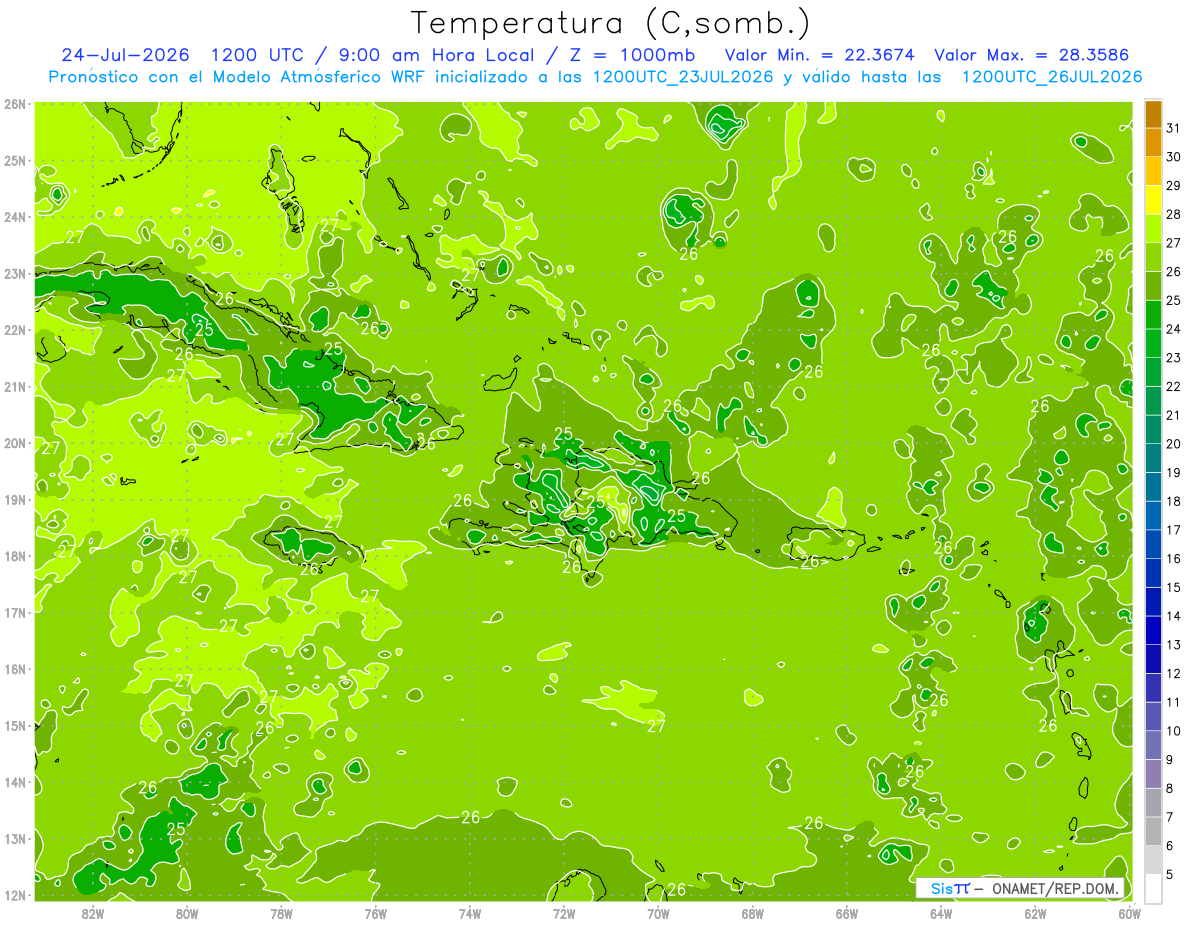Click the "1200UTC_26JUL2026" valid-until time
1200x927 pixels.
pyautogui.click(x=1051, y=76)
